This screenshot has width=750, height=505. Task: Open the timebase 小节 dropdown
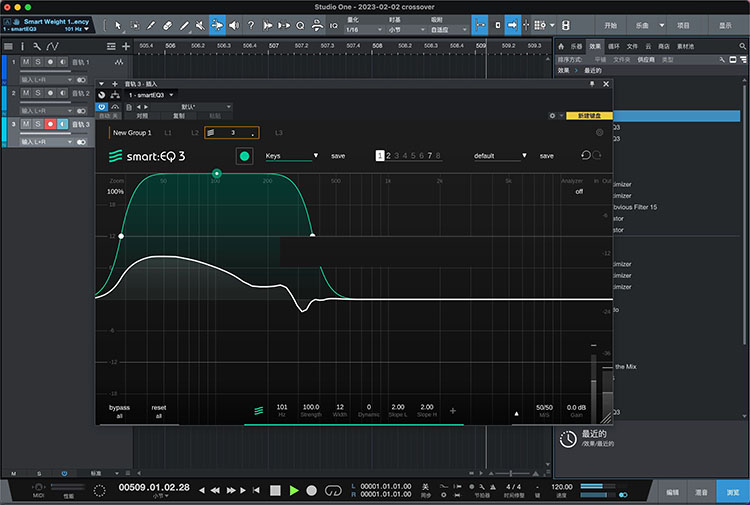[406, 30]
